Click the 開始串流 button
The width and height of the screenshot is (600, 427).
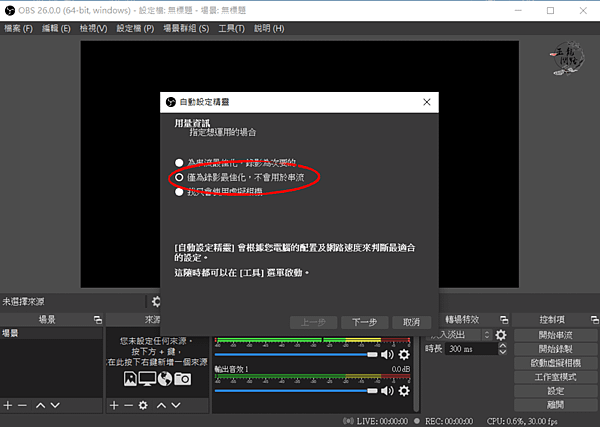click(x=555, y=335)
